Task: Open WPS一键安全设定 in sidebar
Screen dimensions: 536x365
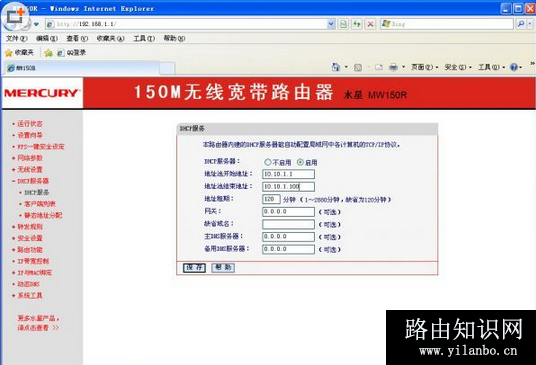Action: point(41,147)
